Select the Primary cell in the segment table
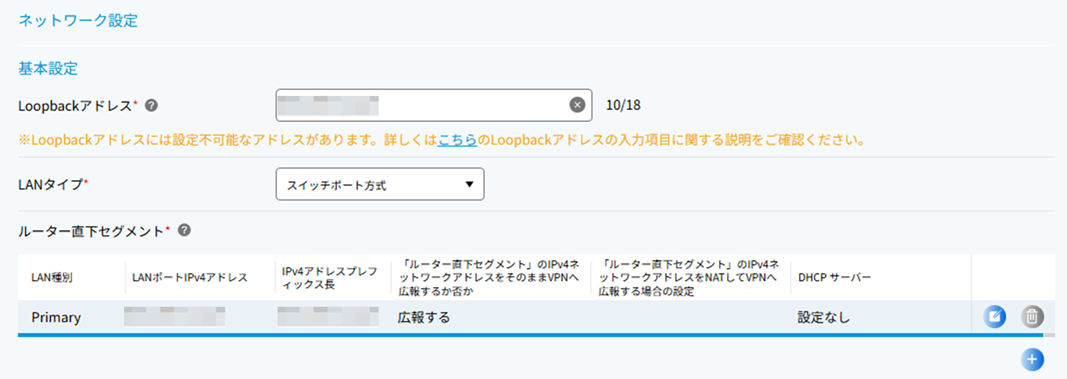This screenshot has width=1067, height=379. 56,318
